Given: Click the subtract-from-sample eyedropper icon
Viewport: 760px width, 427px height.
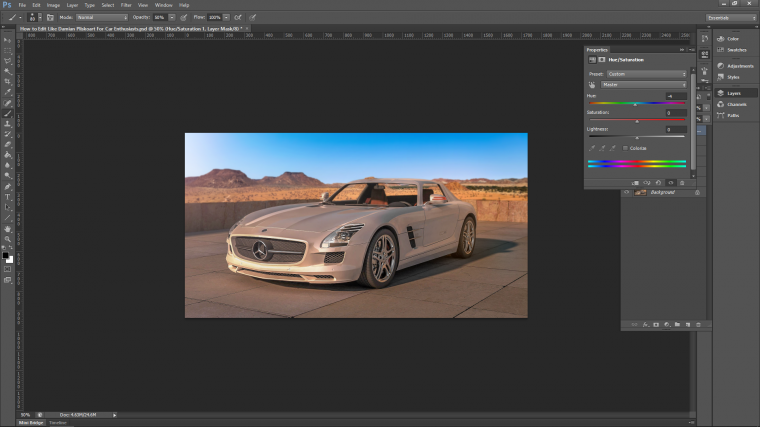Looking at the screenshot, I should pos(613,148).
